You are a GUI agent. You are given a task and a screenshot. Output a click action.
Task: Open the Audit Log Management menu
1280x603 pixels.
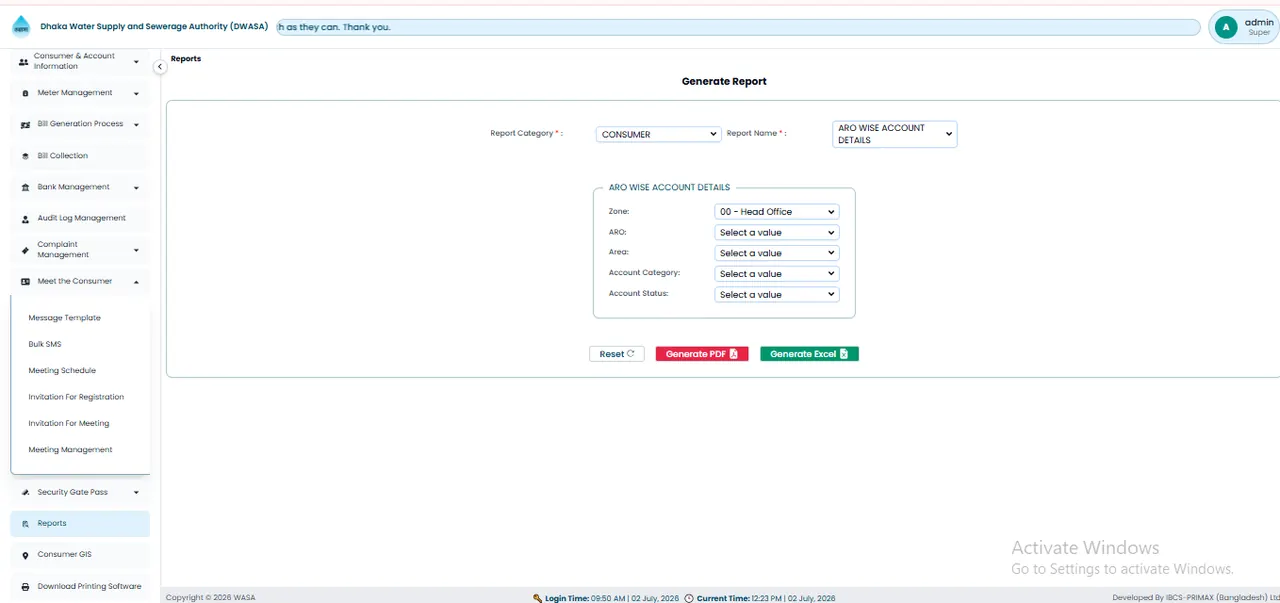pos(80,218)
